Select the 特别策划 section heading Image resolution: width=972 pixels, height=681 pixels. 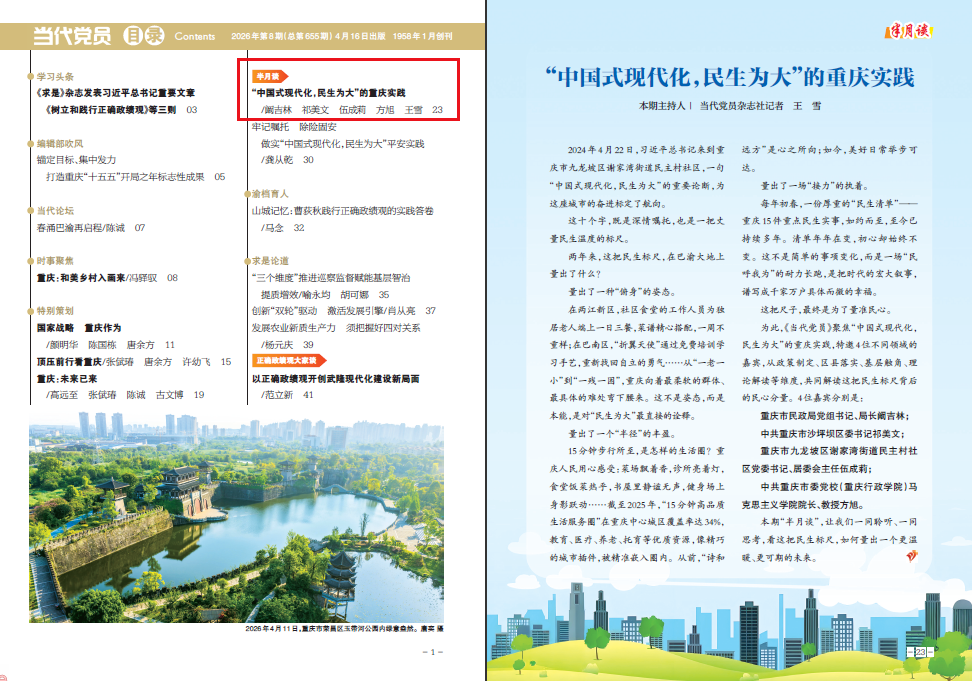point(55,311)
